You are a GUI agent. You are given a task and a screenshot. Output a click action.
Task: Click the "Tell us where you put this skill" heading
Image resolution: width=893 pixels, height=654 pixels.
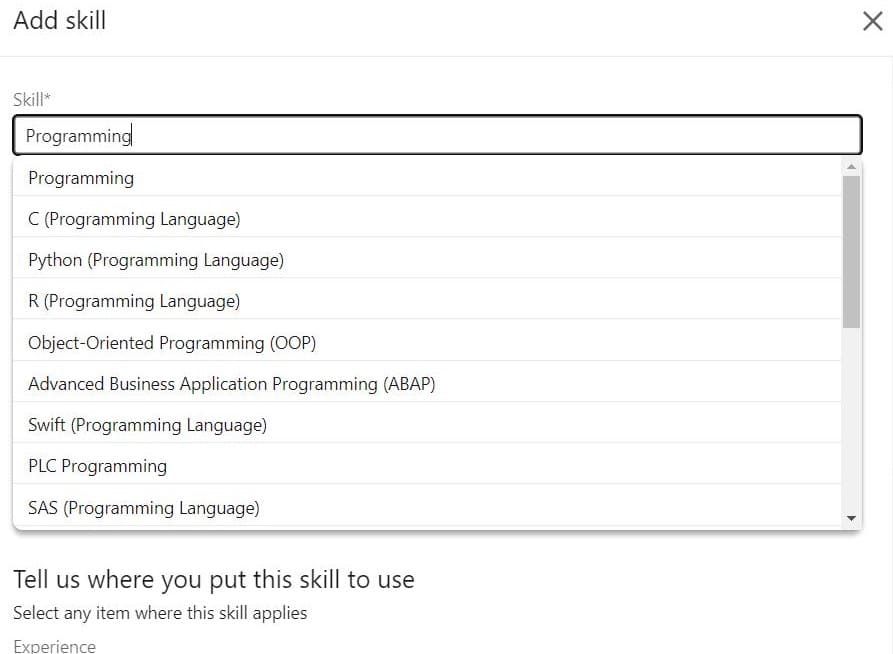point(213,580)
